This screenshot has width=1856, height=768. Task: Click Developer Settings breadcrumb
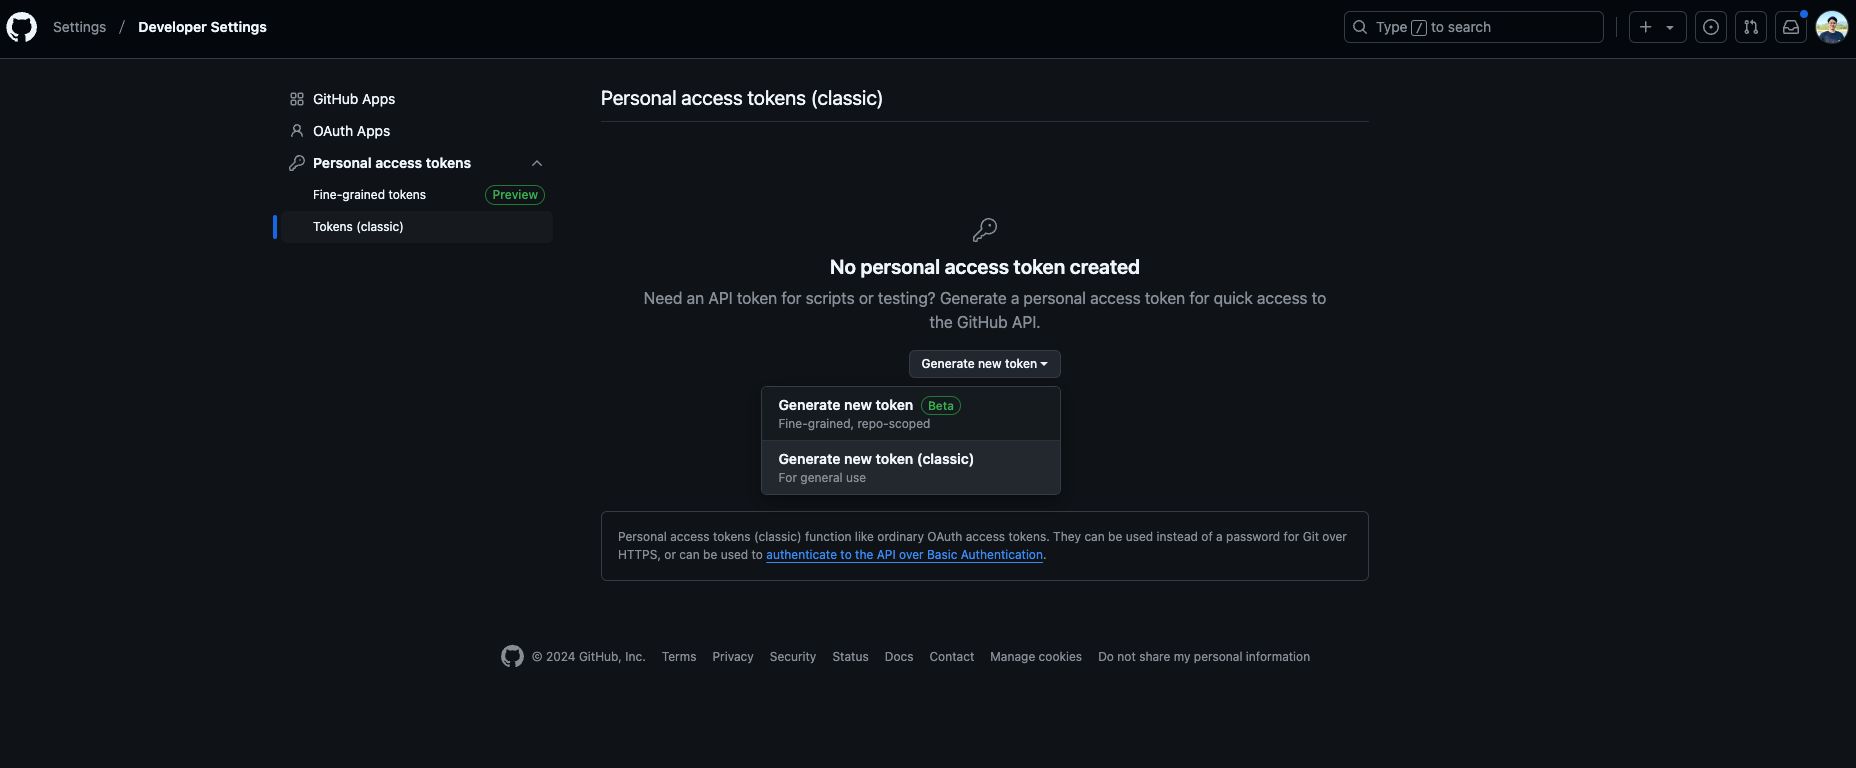pos(202,27)
